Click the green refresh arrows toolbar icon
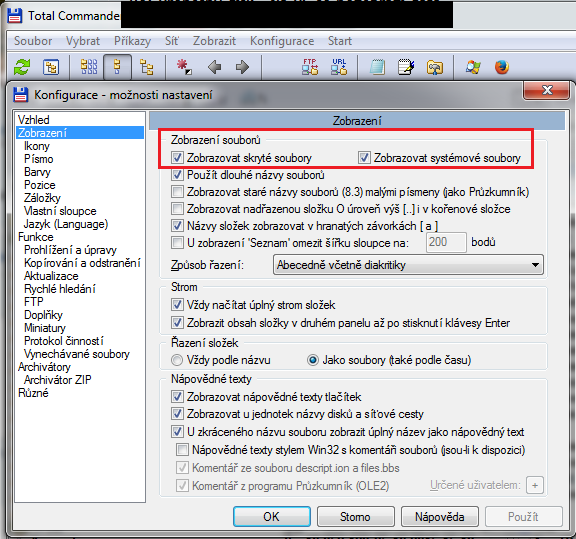This screenshot has height=539, width=576. (x=22, y=68)
